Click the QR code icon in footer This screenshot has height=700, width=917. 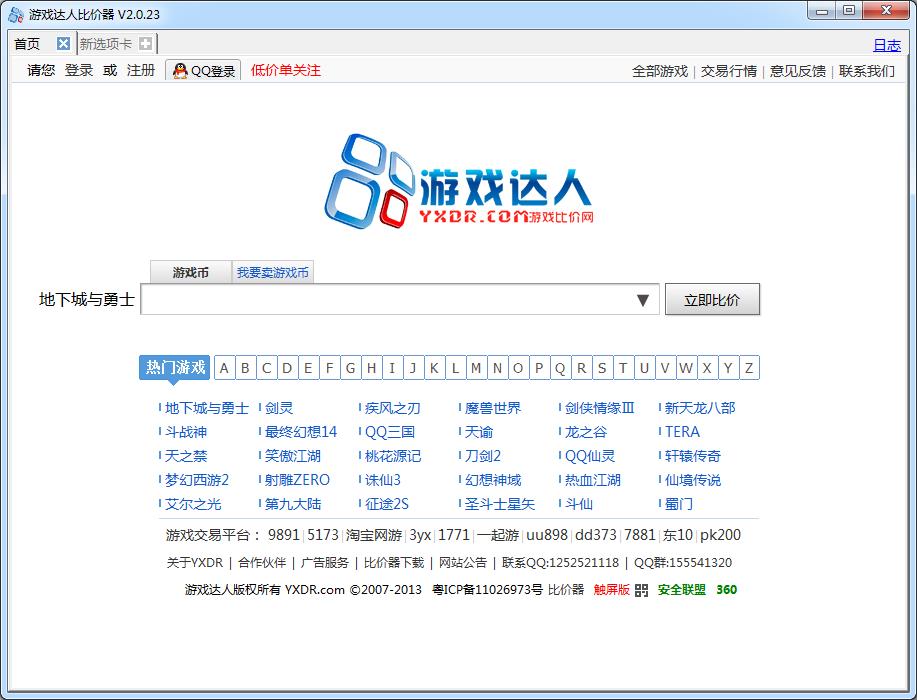click(641, 590)
